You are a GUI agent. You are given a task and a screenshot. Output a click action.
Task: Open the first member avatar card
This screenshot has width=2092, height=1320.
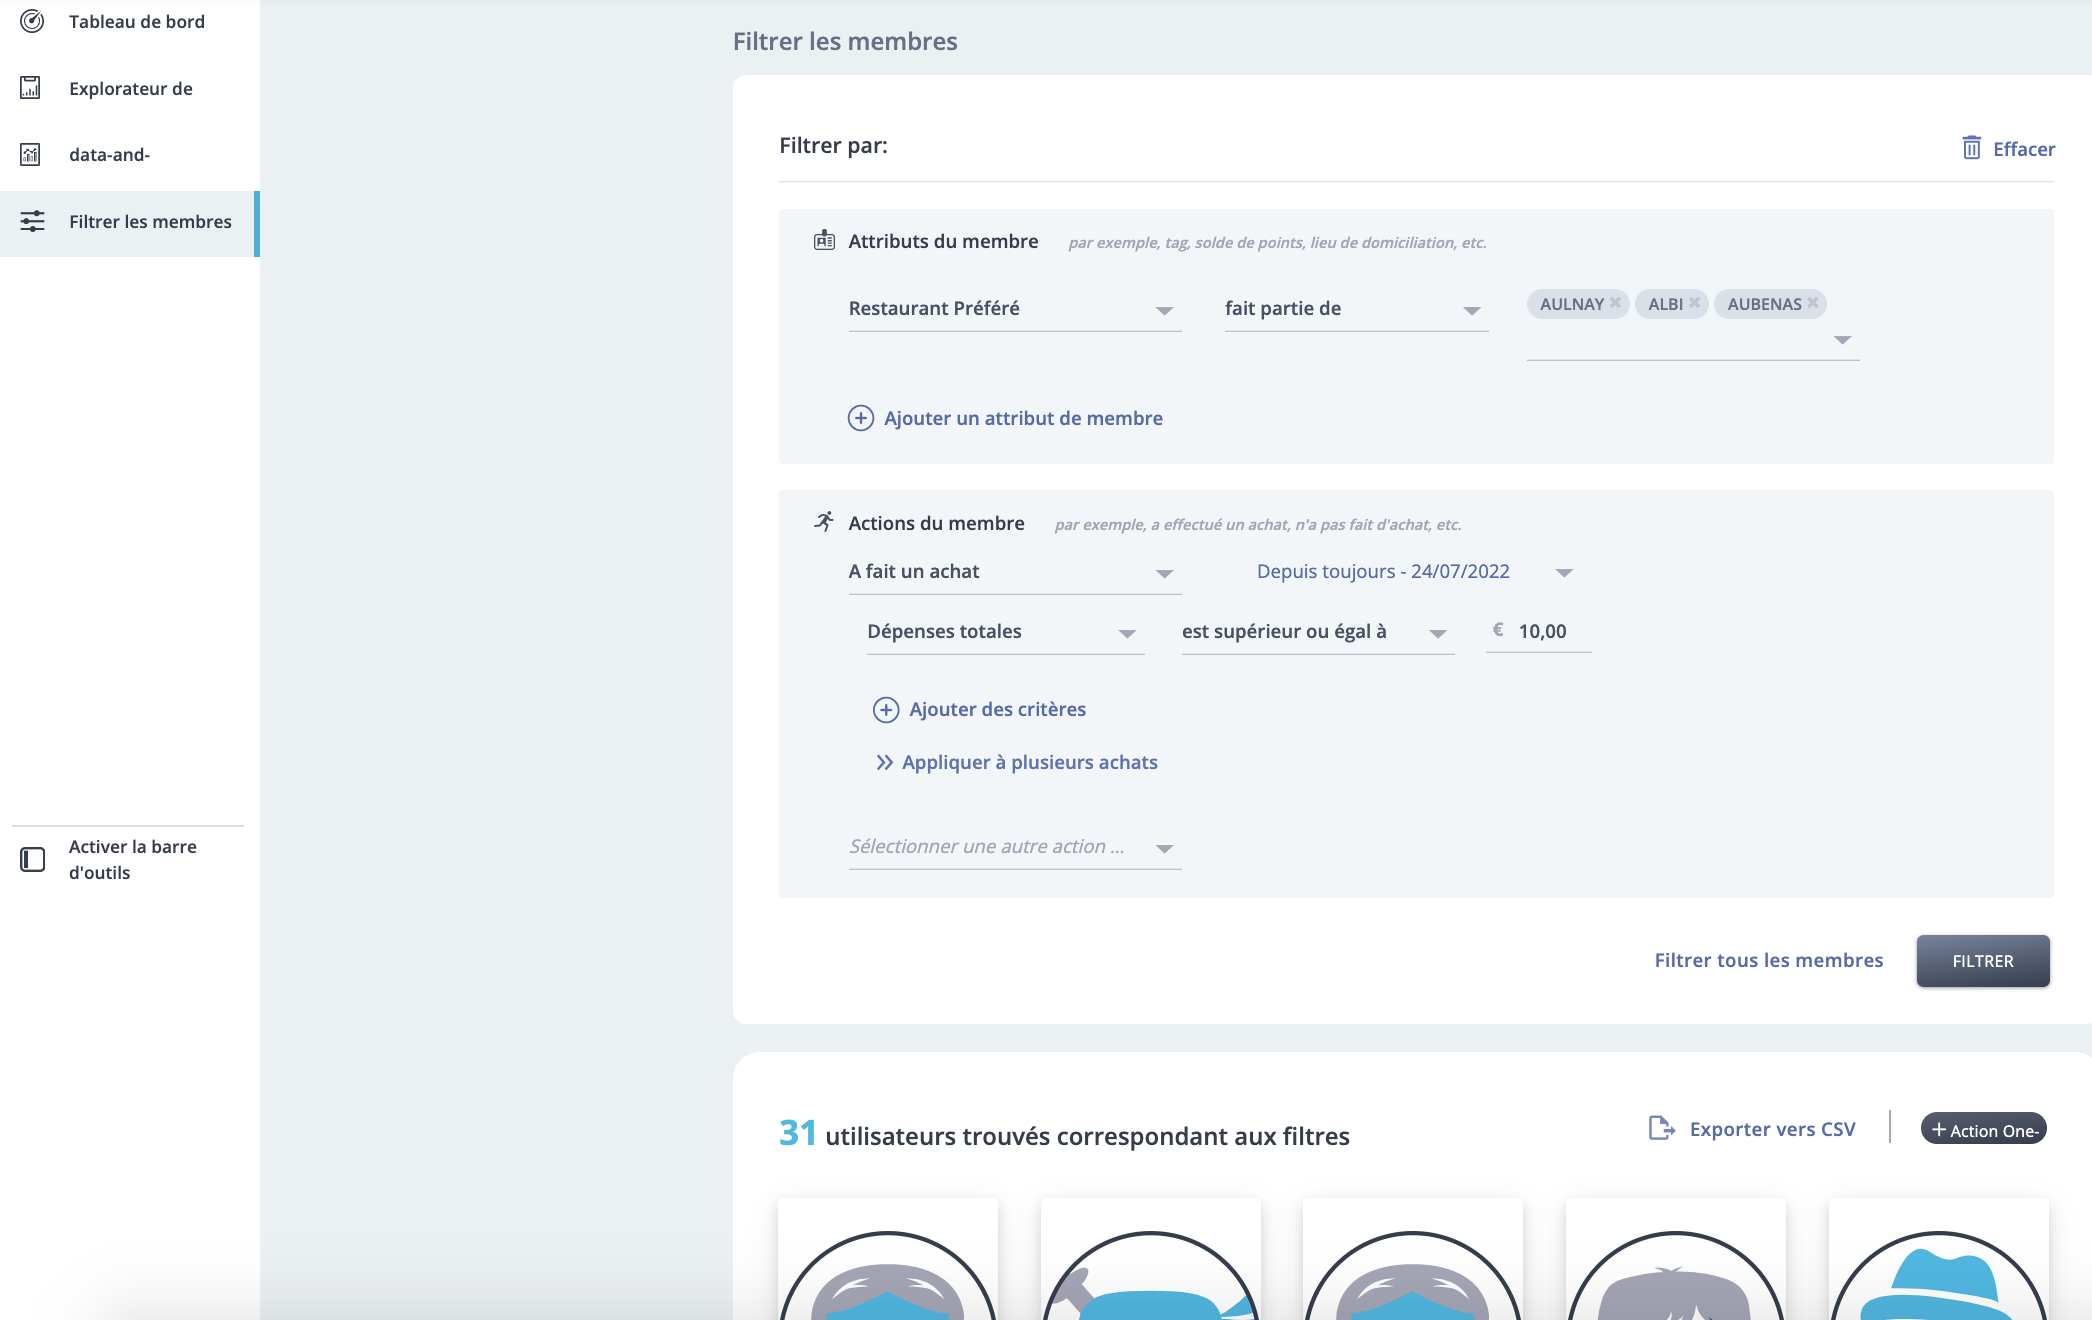pos(888,1259)
